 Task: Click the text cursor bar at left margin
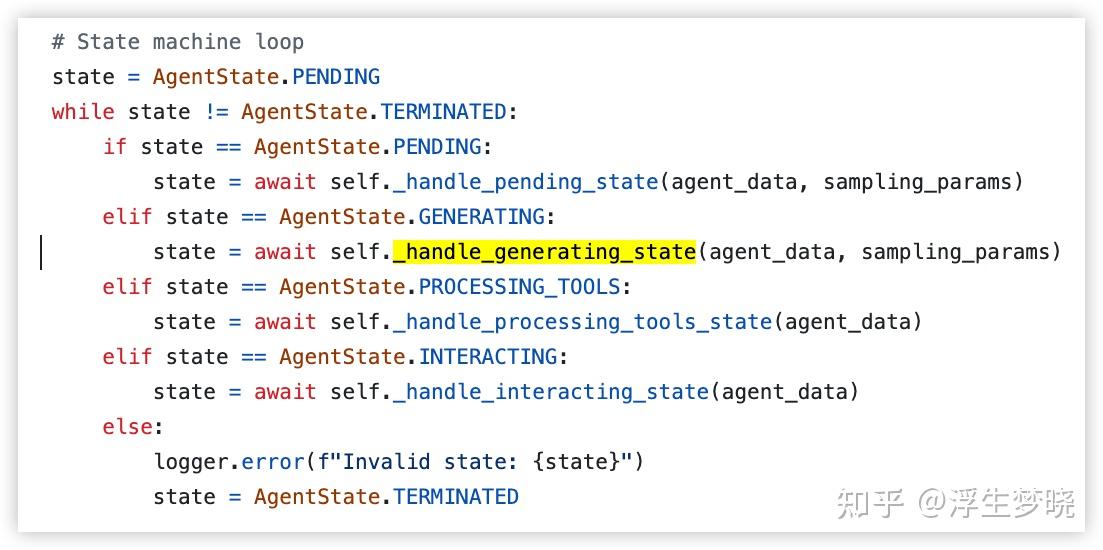click(41, 252)
